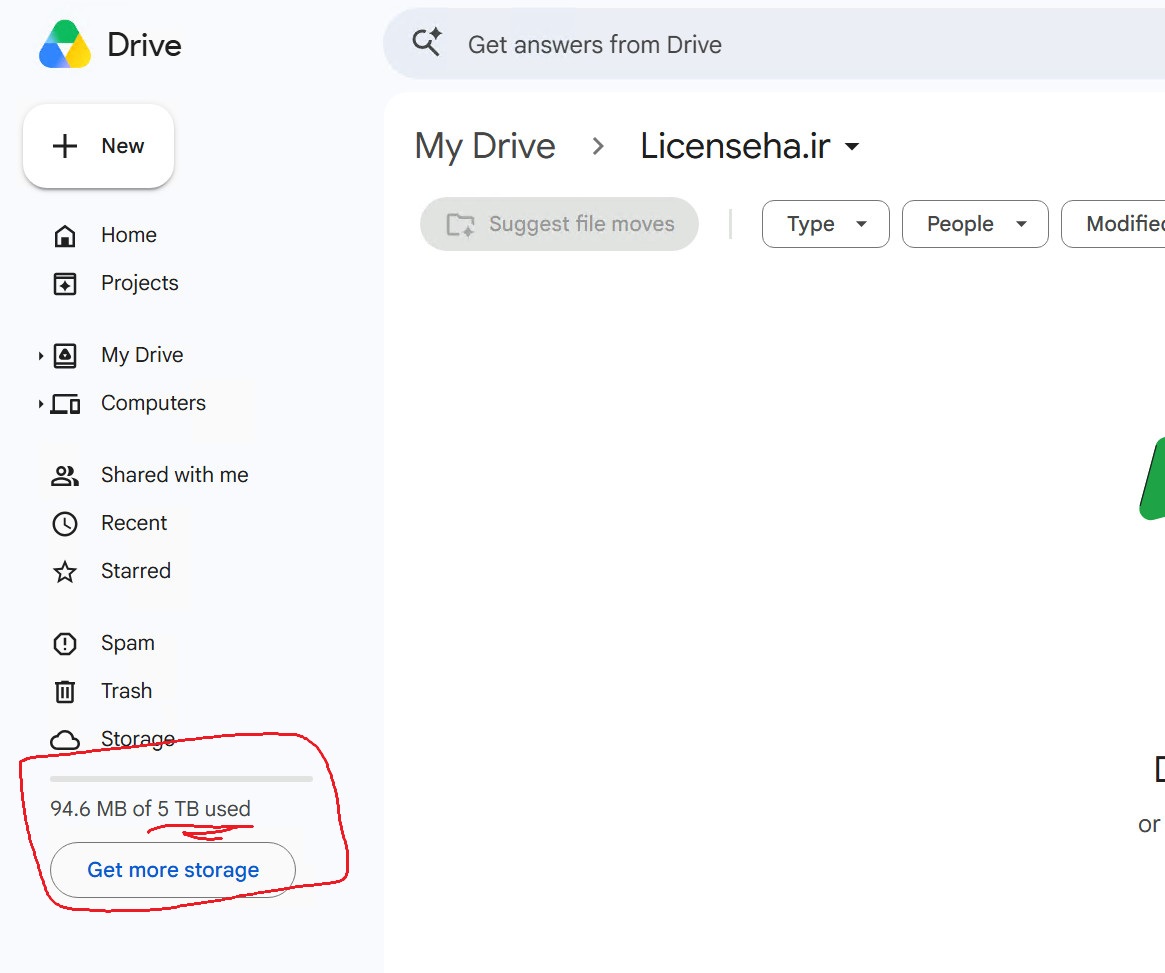The height and width of the screenshot is (973, 1165).
Task: Expand the My Drive tree arrow
Action: [x=41, y=356]
